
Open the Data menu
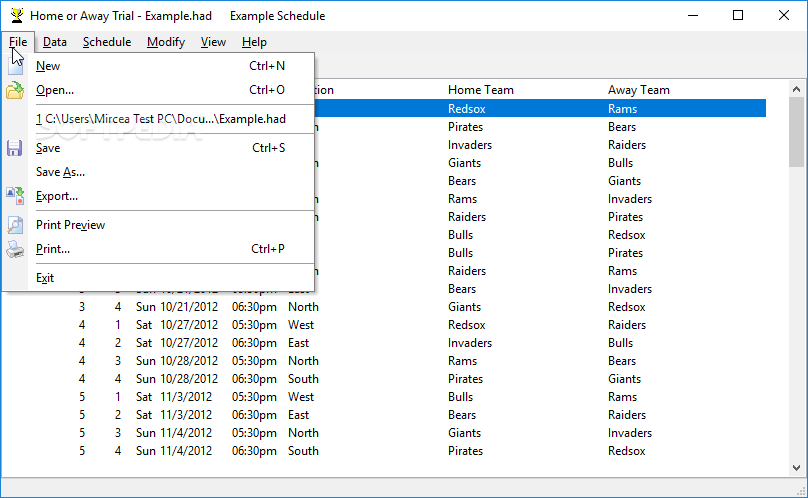55,42
